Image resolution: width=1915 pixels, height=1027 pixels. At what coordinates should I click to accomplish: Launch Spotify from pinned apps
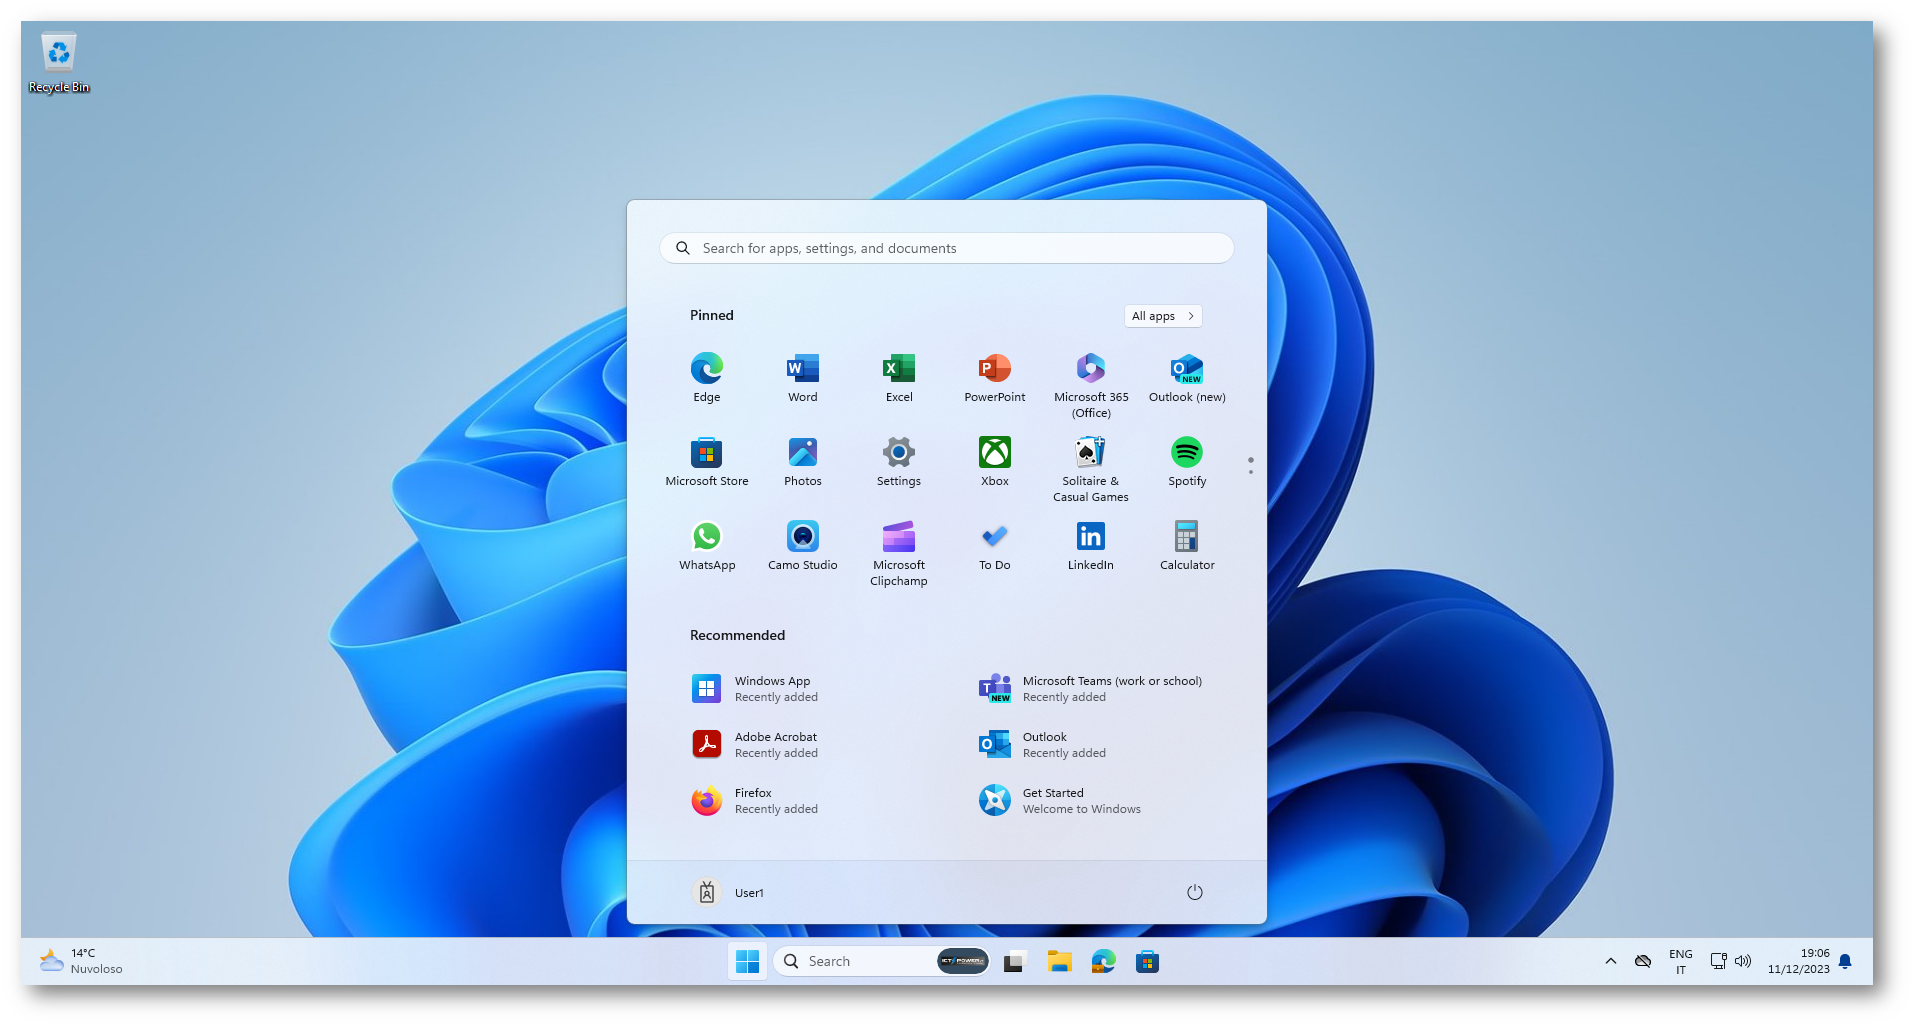click(1187, 461)
